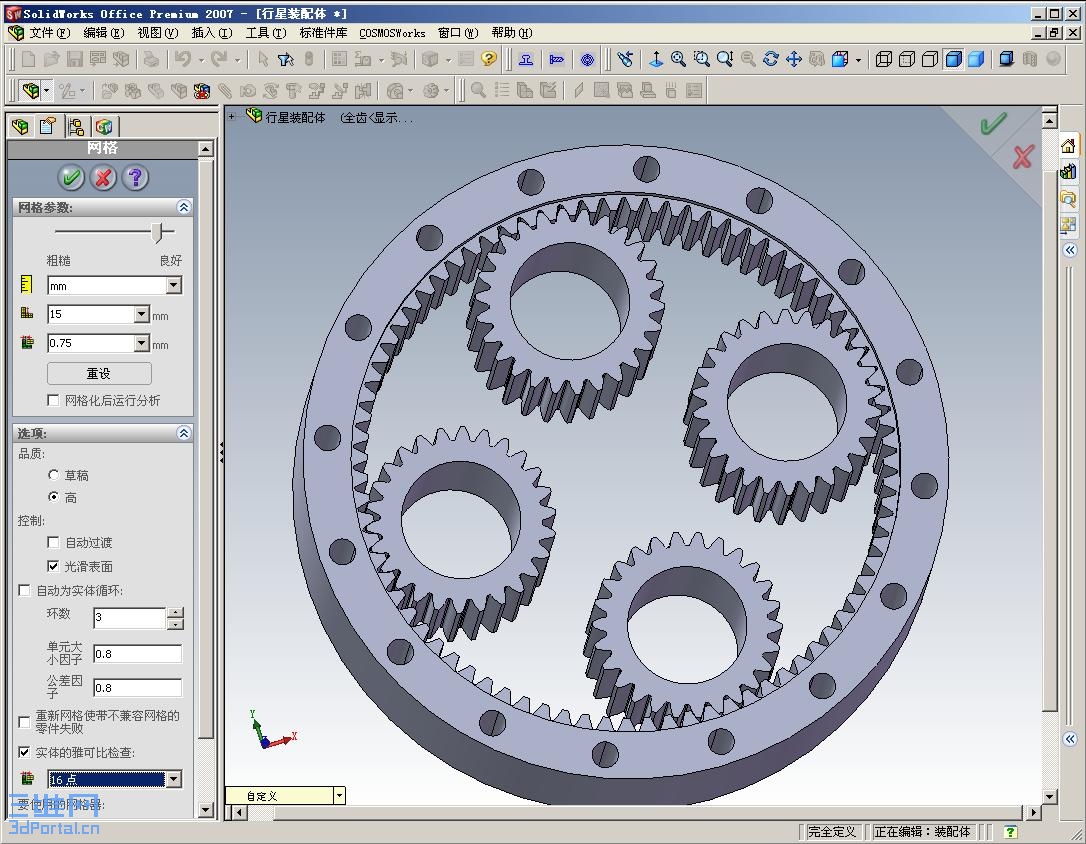Viewport: 1086px width, 844px height.
Task: Open the 视图(V) menu
Action: coord(158,33)
